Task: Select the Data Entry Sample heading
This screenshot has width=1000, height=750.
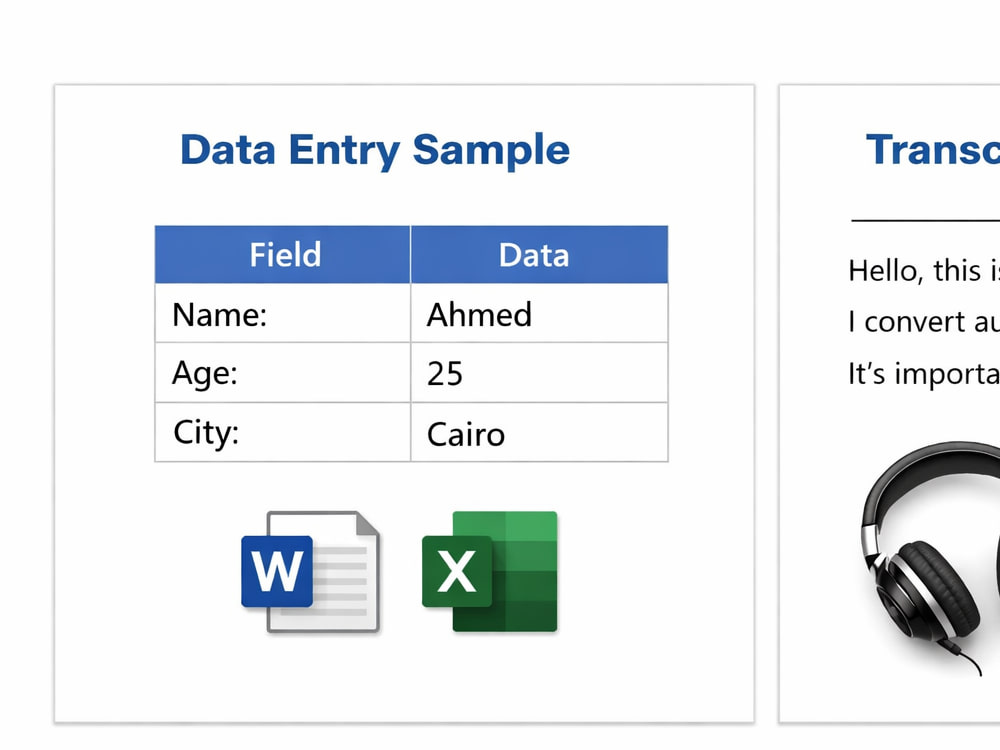Action: [375, 151]
